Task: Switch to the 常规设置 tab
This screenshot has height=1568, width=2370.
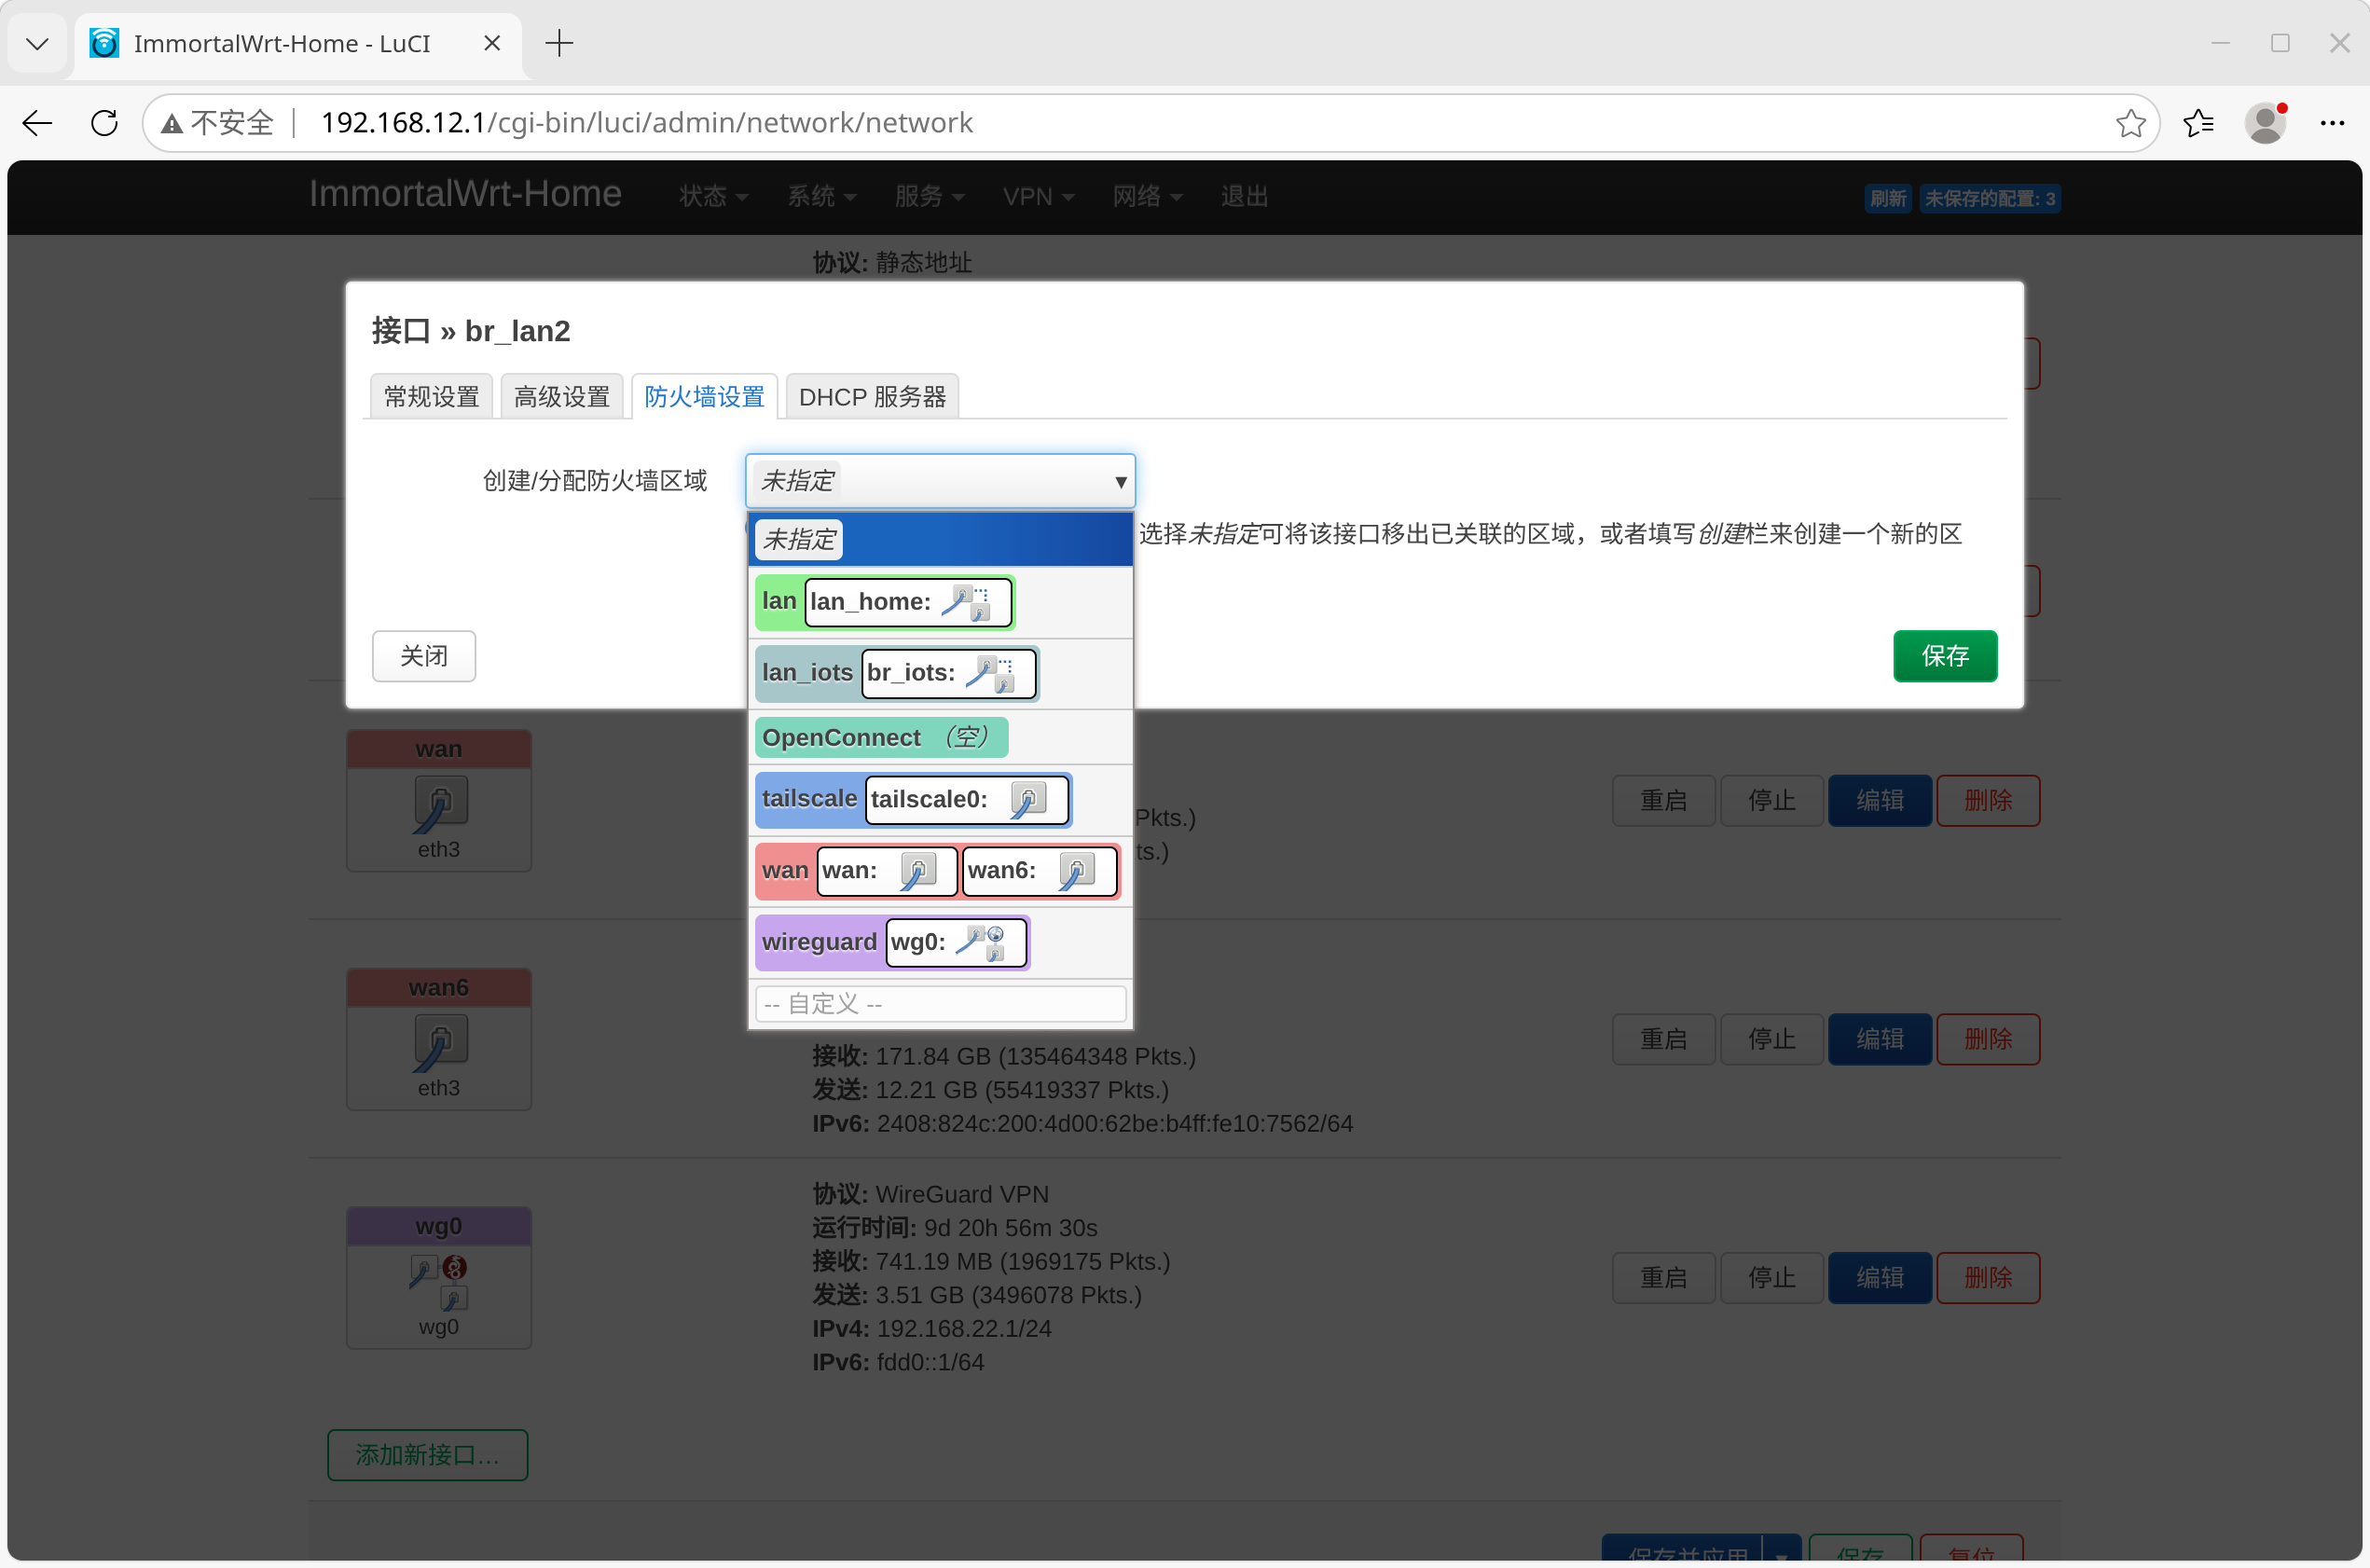Action: (431, 397)
